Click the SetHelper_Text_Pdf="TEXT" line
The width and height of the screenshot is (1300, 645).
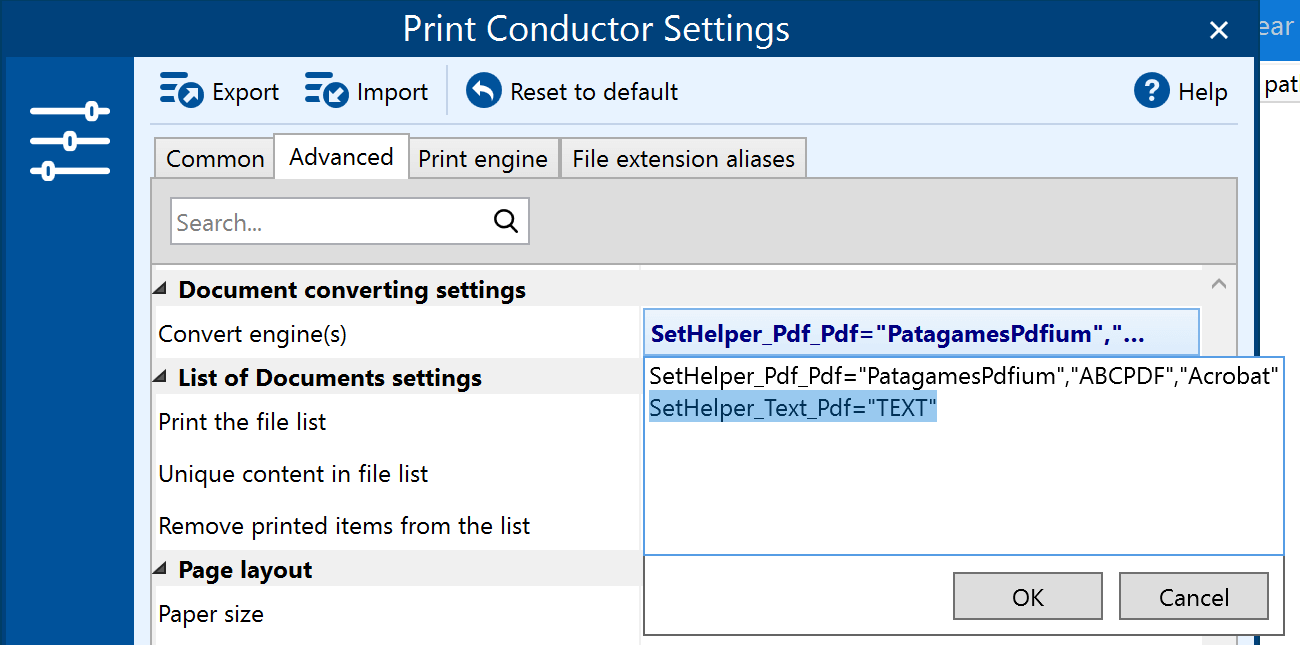pyautogui.click(x=793, y=408)
